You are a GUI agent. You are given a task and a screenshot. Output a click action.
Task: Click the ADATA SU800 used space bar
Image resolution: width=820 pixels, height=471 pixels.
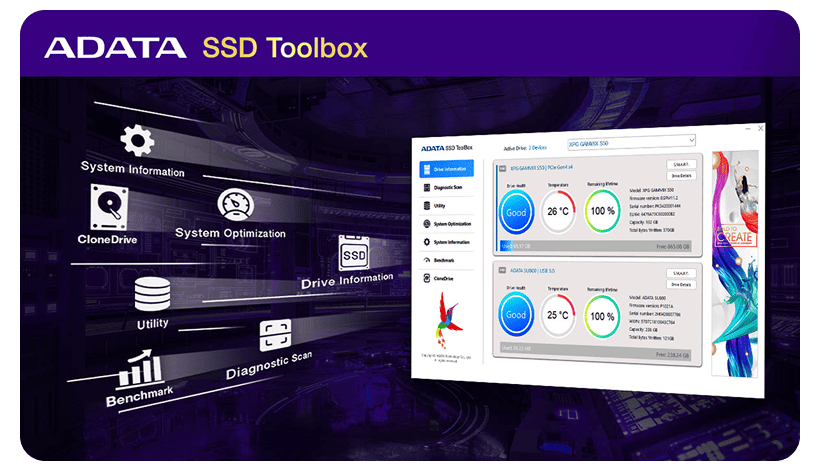pos(596,351)
